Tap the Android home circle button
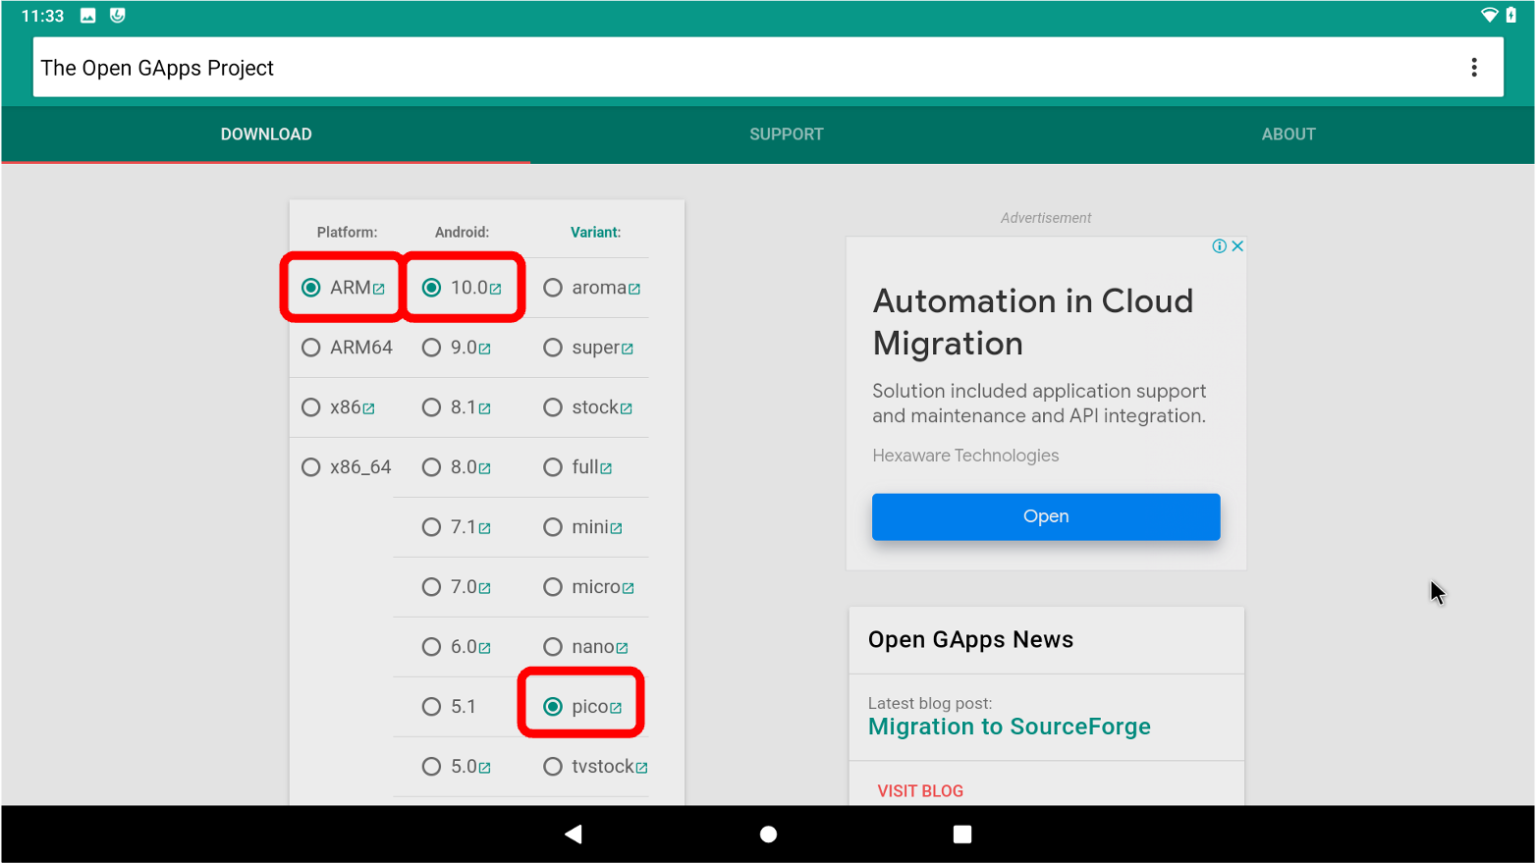 point(767,833)
